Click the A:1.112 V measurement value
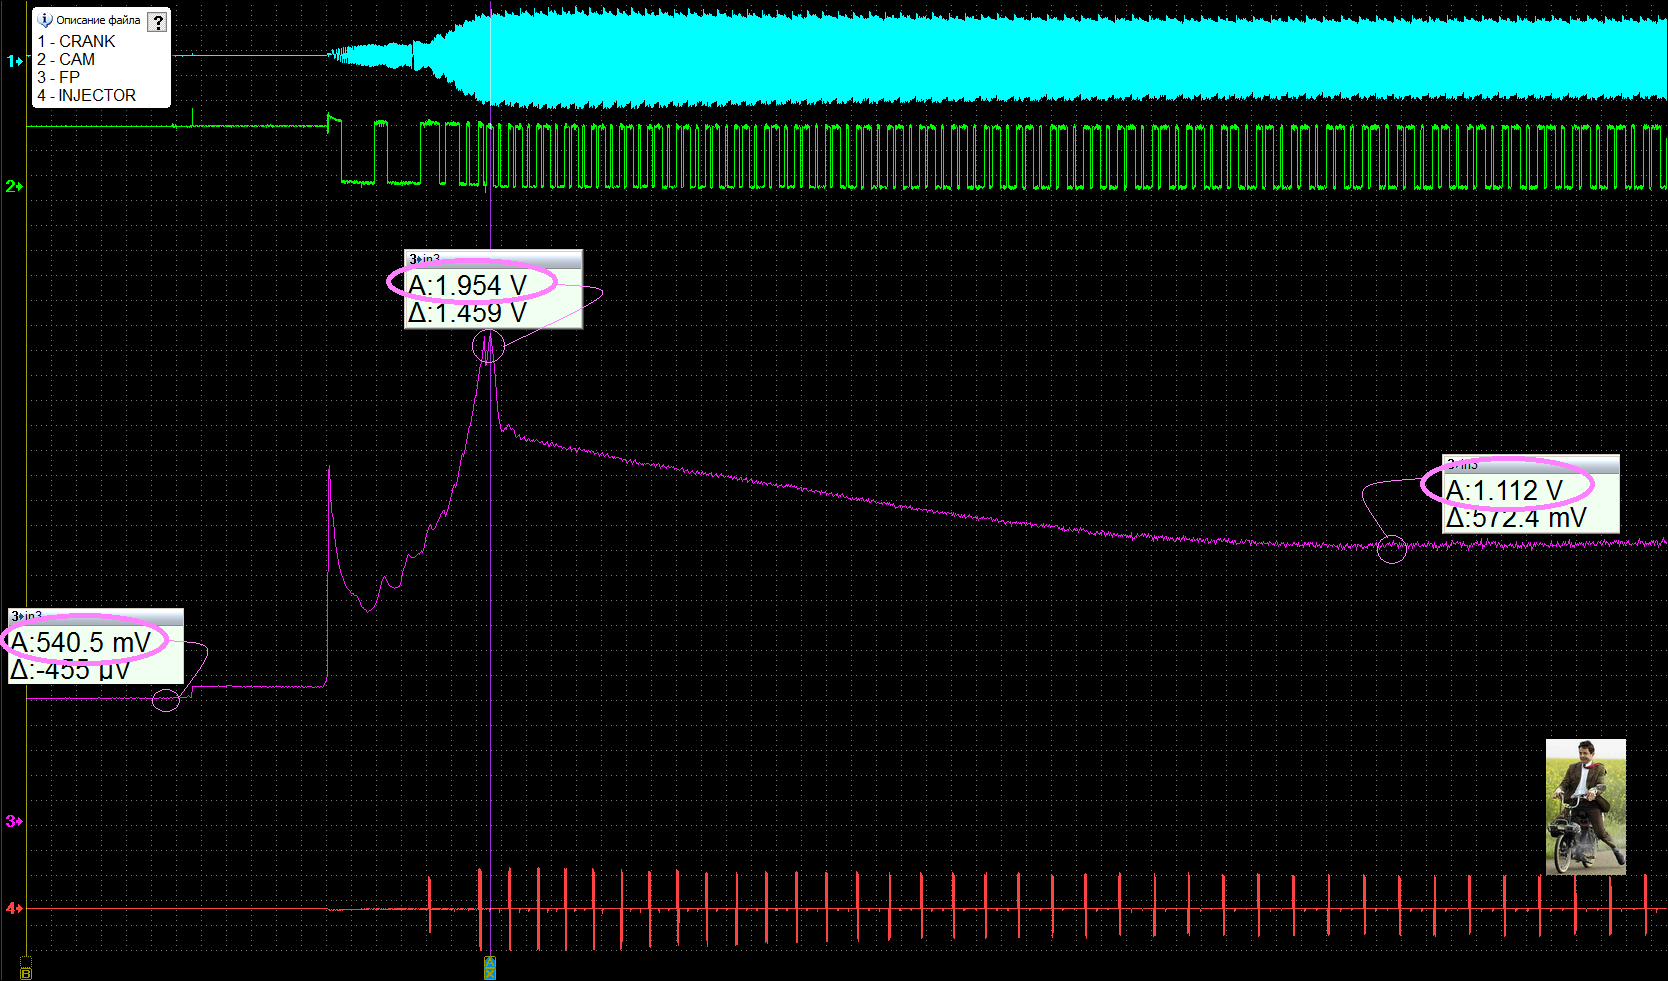1668x981 pixels. 1504,490
